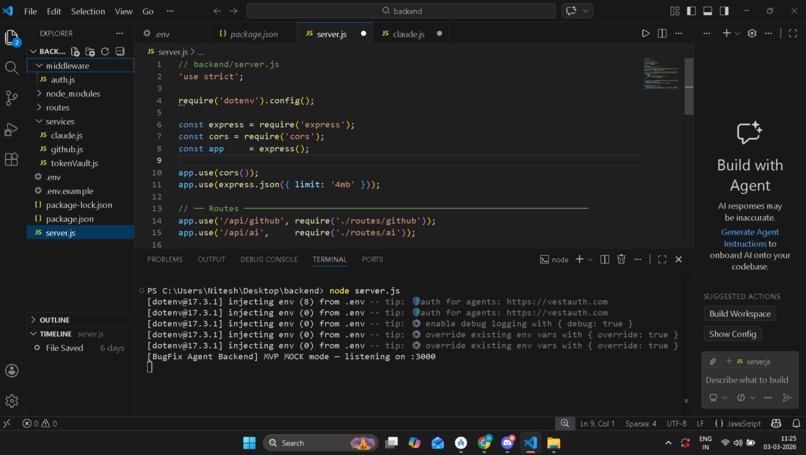
Task: Create a new file in Explorer
Action: click(x=75, y=51)
